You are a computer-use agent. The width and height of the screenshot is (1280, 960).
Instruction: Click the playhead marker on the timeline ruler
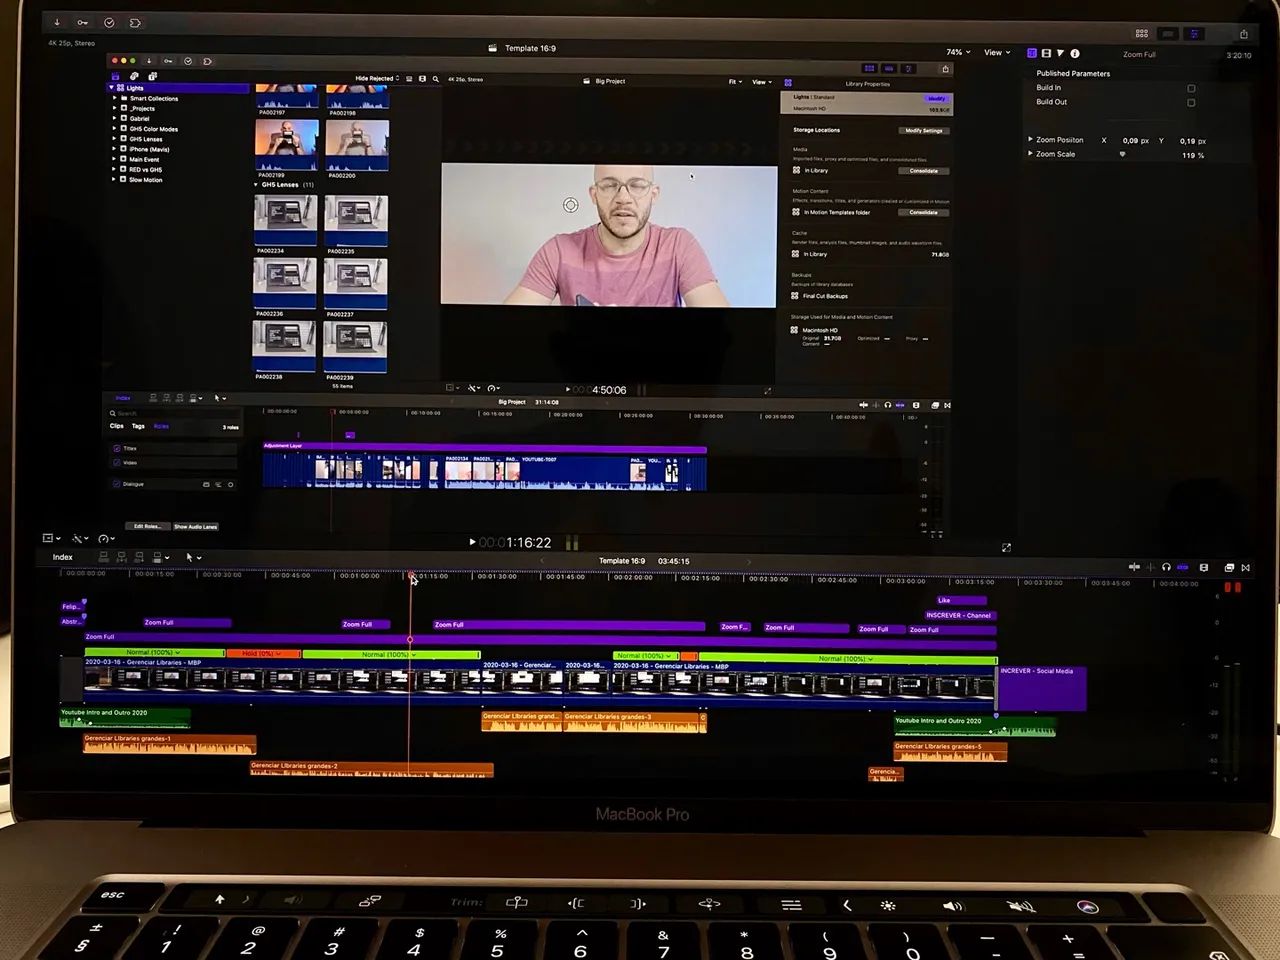[x=411, y=575]
